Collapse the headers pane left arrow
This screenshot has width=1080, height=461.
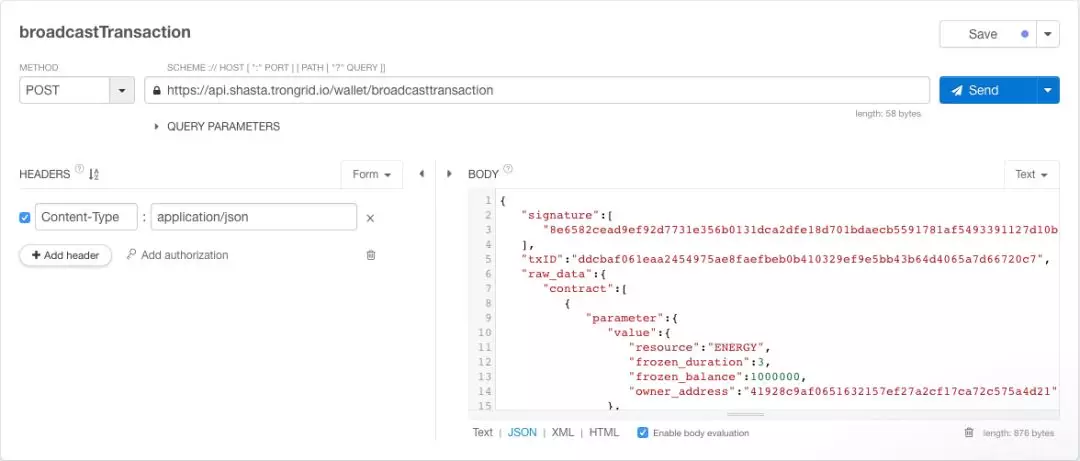click(x=421, y=174)
